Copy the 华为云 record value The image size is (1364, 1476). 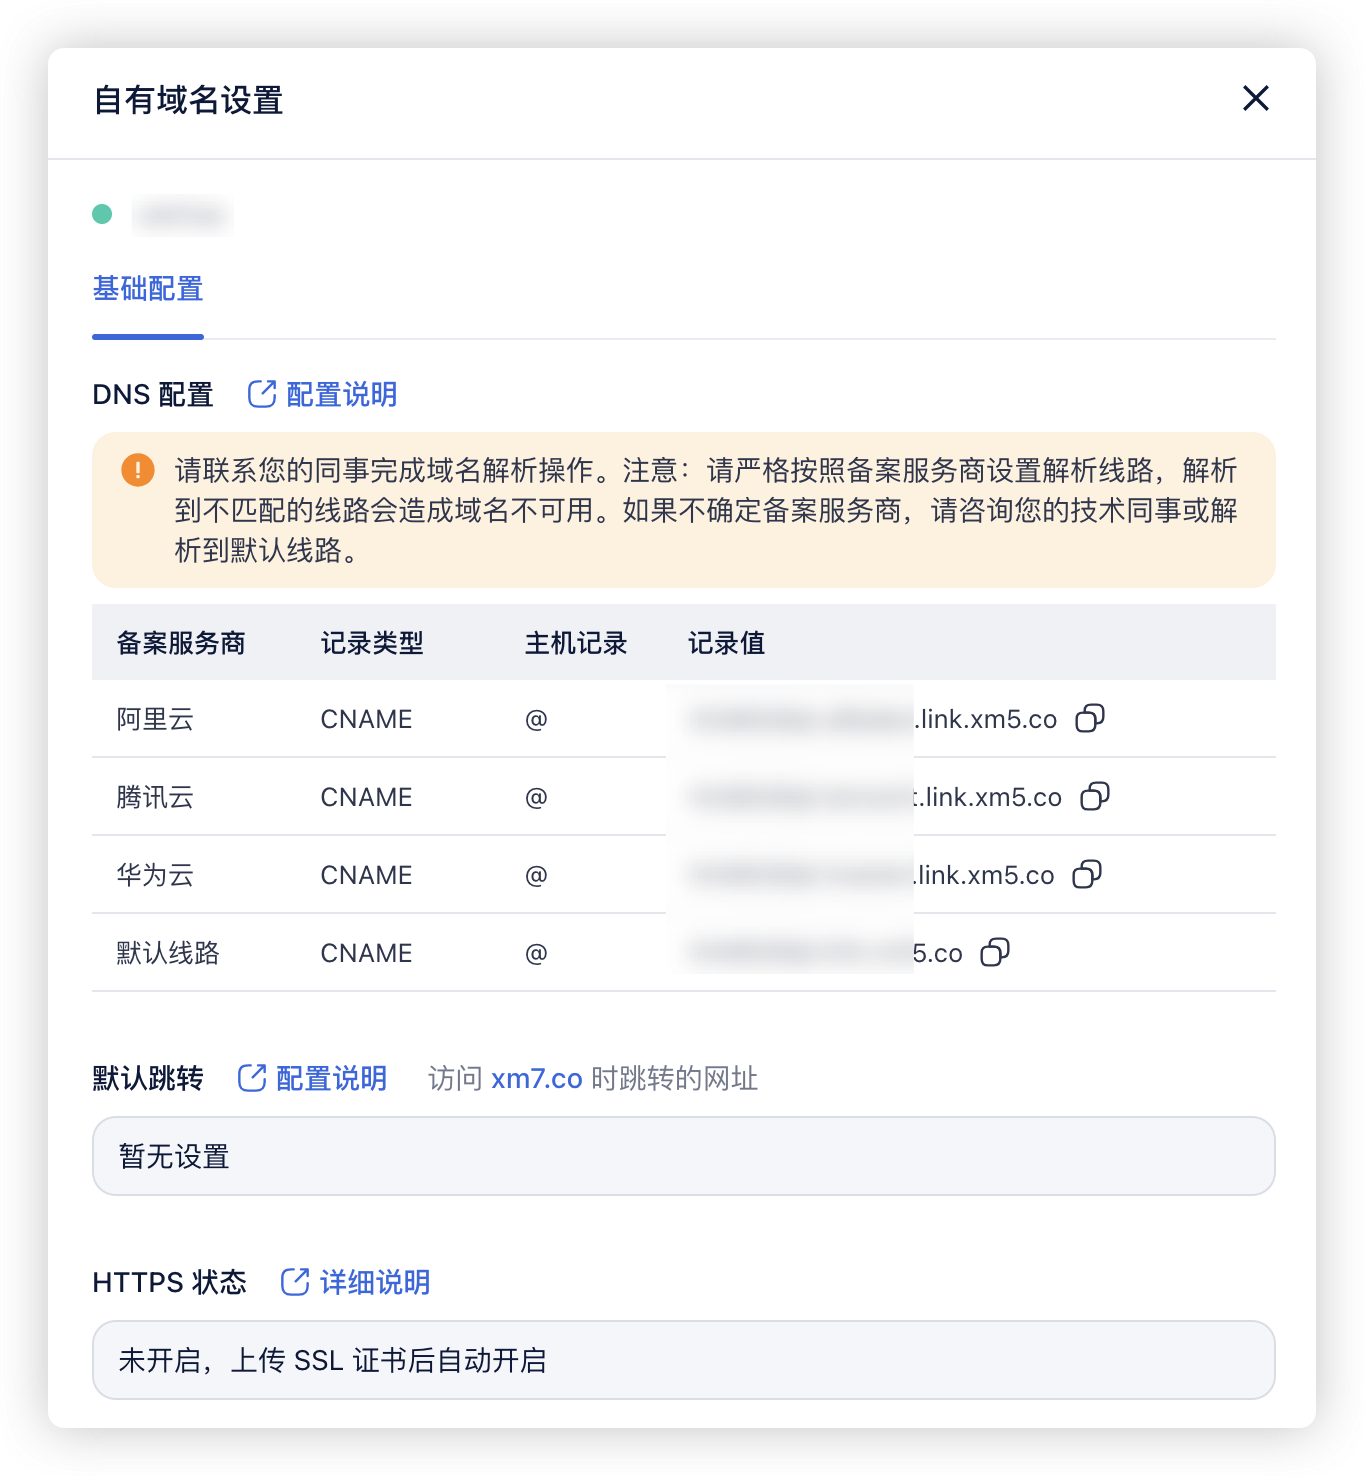point(1087,874)
